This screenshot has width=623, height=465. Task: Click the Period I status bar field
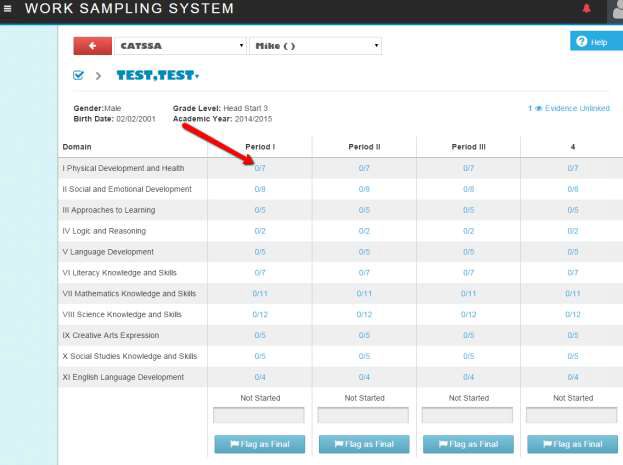(x=259, y=415)
